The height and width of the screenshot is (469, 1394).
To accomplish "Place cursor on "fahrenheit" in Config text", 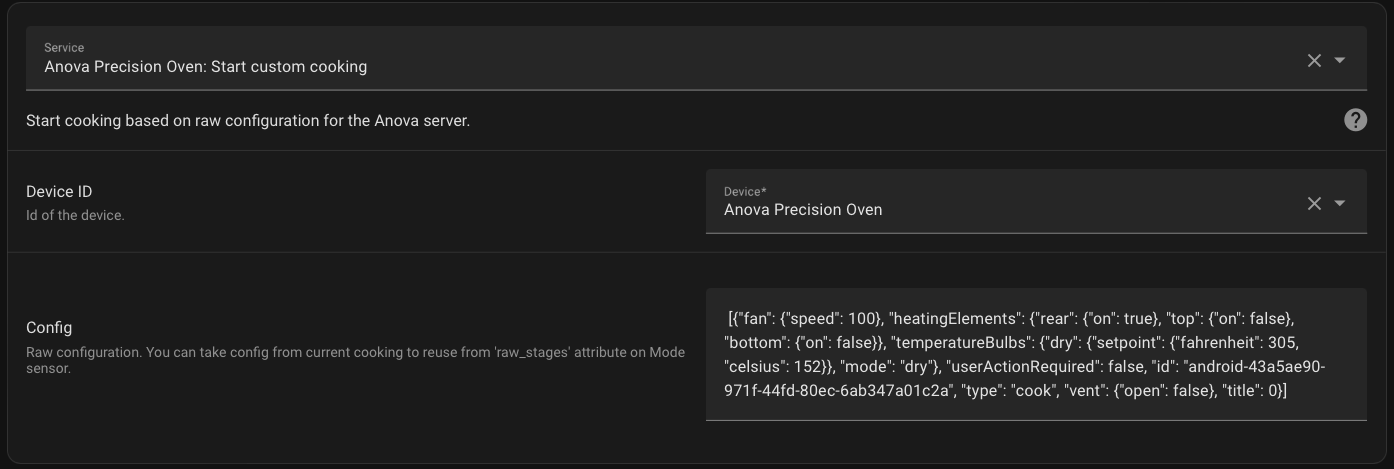I will click(1222, 343).
